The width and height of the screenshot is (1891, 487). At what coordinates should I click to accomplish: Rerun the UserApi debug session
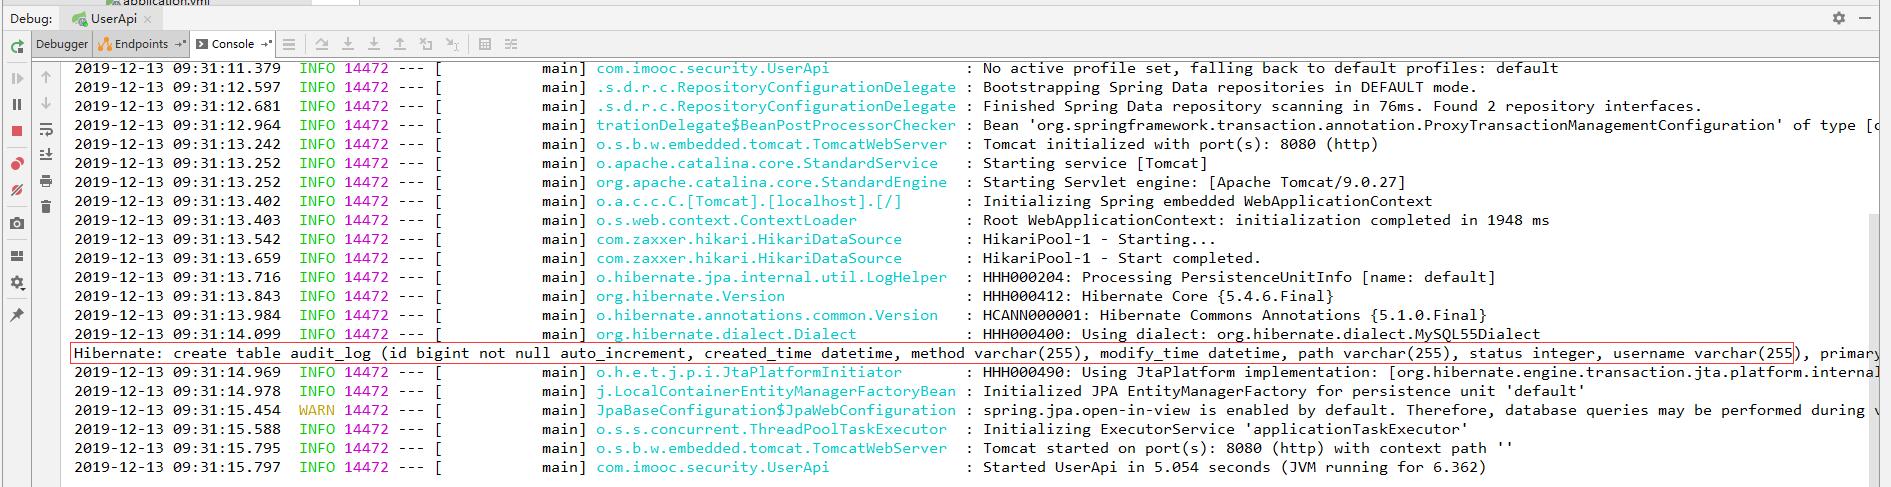click(x=17, y=46)
